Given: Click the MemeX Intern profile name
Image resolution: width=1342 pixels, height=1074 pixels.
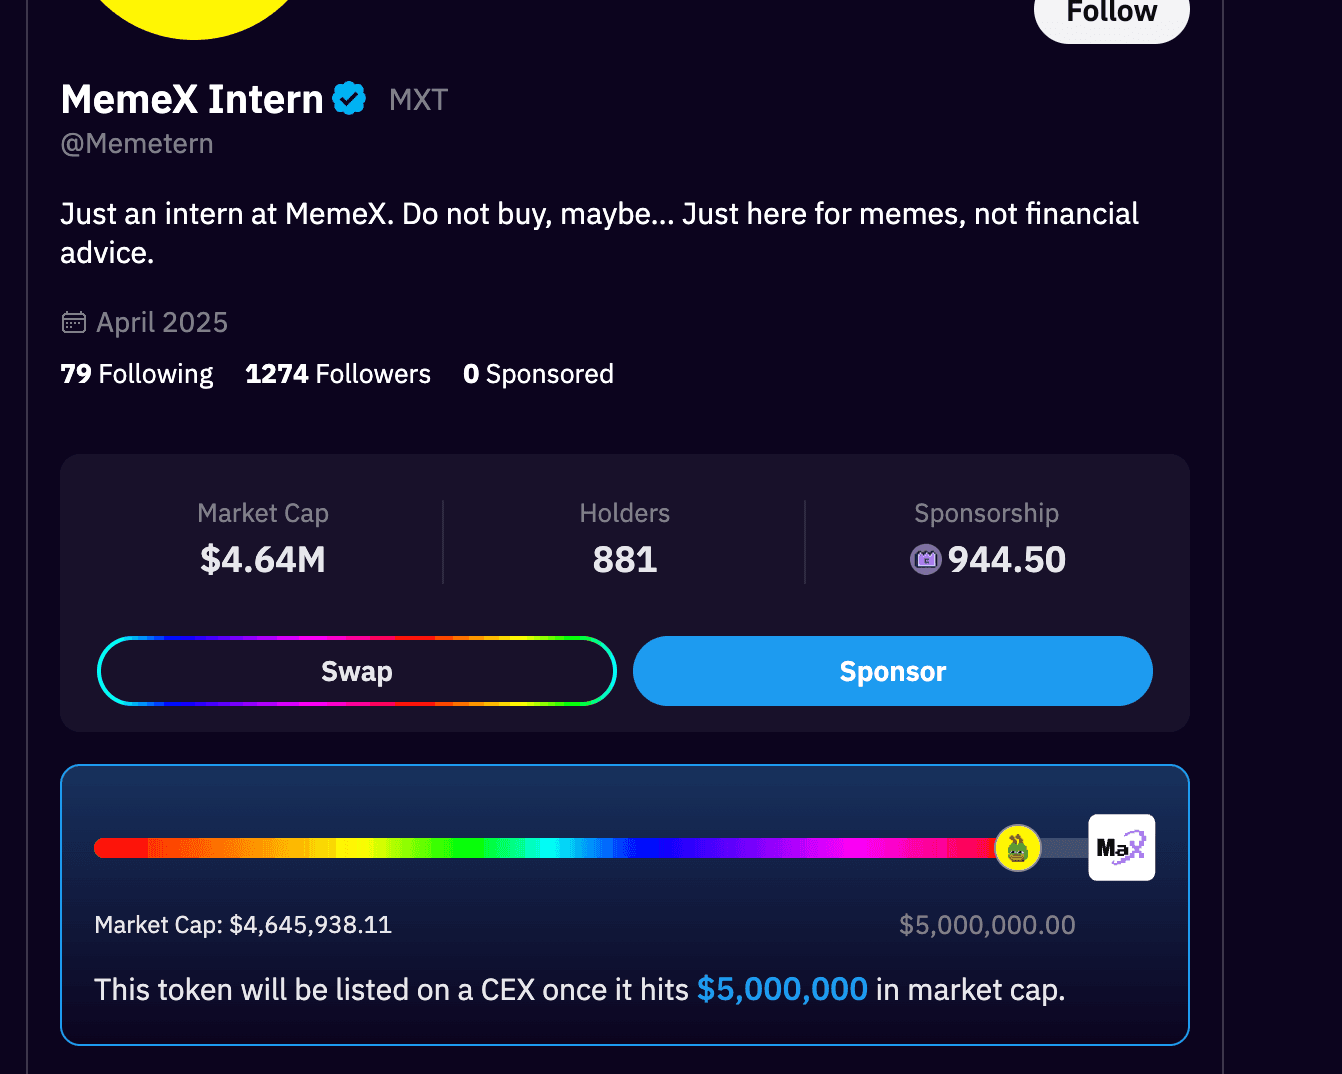Looking at the screenshot, I should tap(192, 99).
